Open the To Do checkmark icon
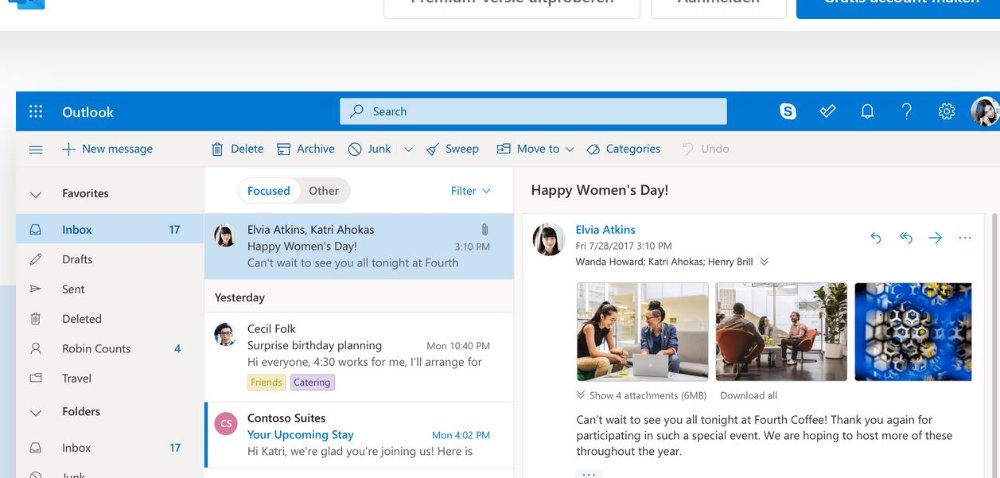 pos(828,111)
